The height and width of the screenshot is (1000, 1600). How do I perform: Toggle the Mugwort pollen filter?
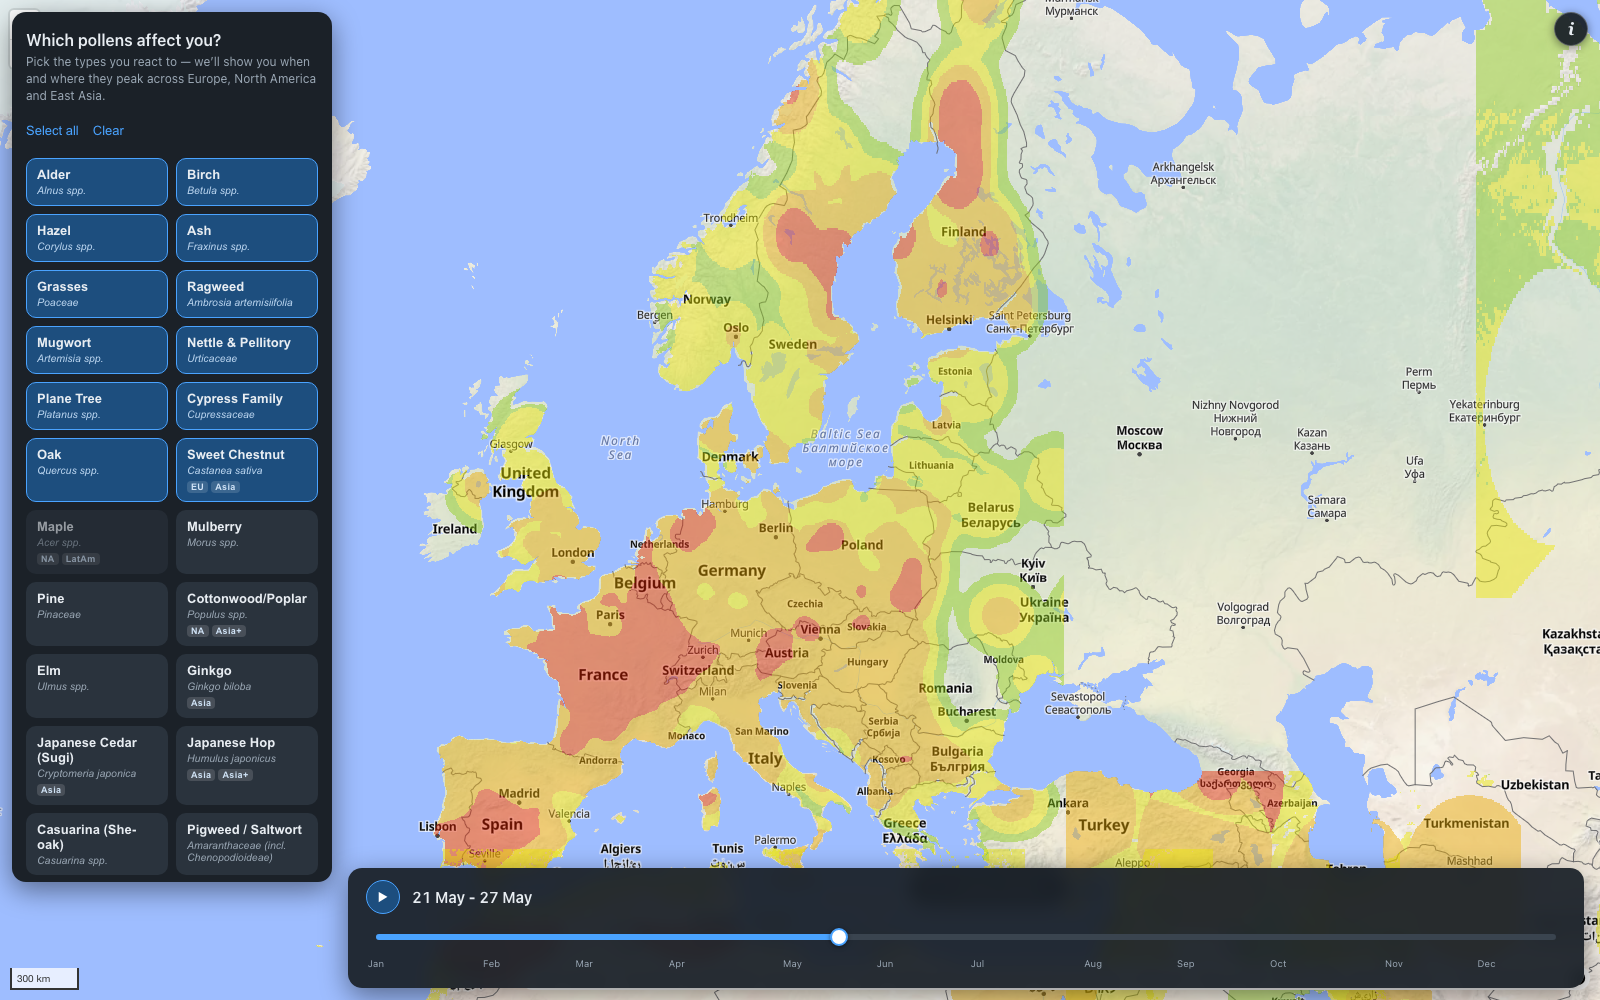pos(97,350)
